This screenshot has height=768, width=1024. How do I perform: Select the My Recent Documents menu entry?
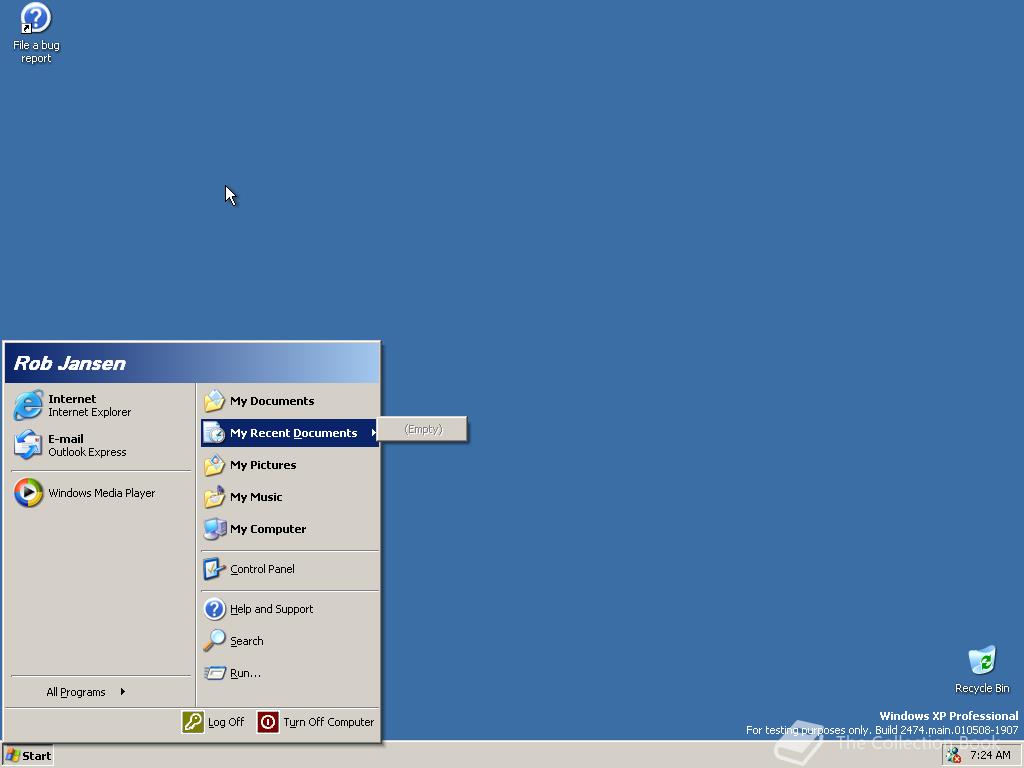tap(290, 432)
